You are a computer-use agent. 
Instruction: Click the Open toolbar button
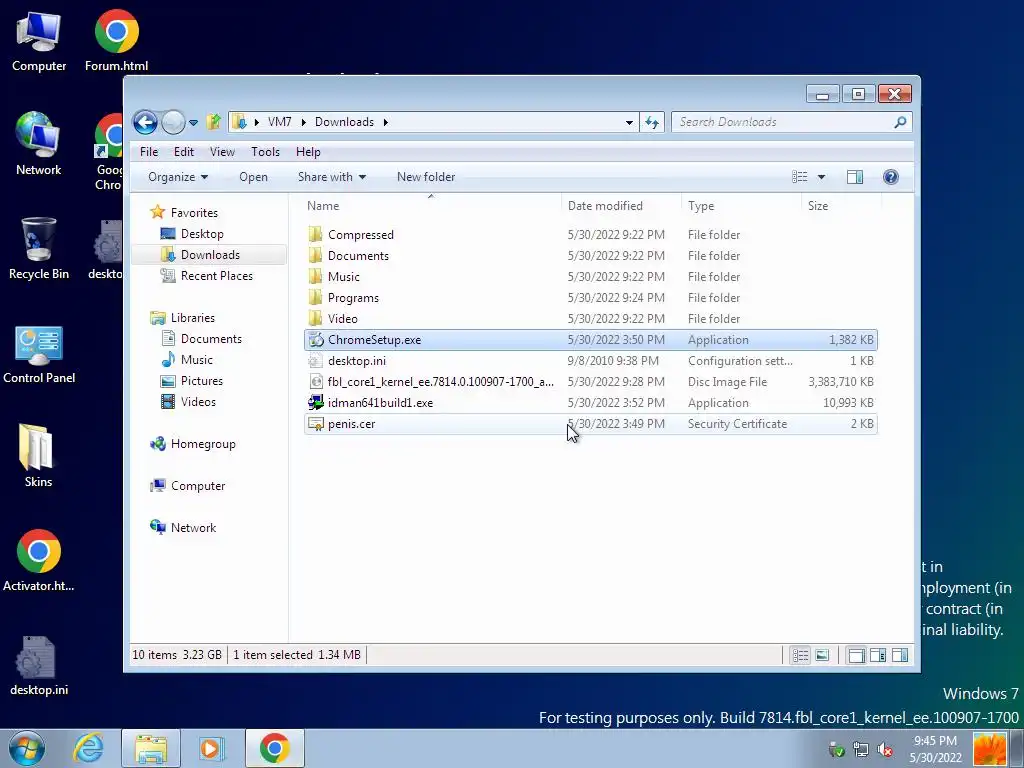point(253,177)
